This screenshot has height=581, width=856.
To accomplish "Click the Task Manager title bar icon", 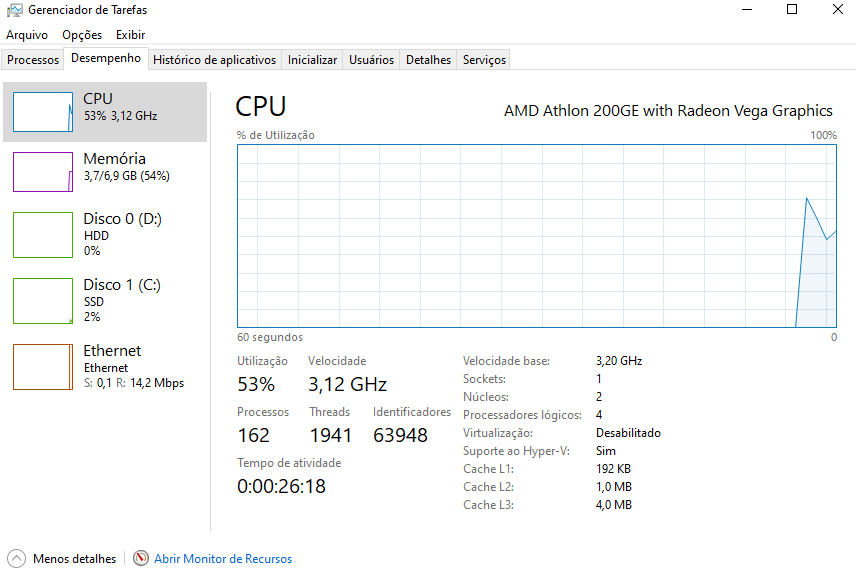I will pos(14,10).
